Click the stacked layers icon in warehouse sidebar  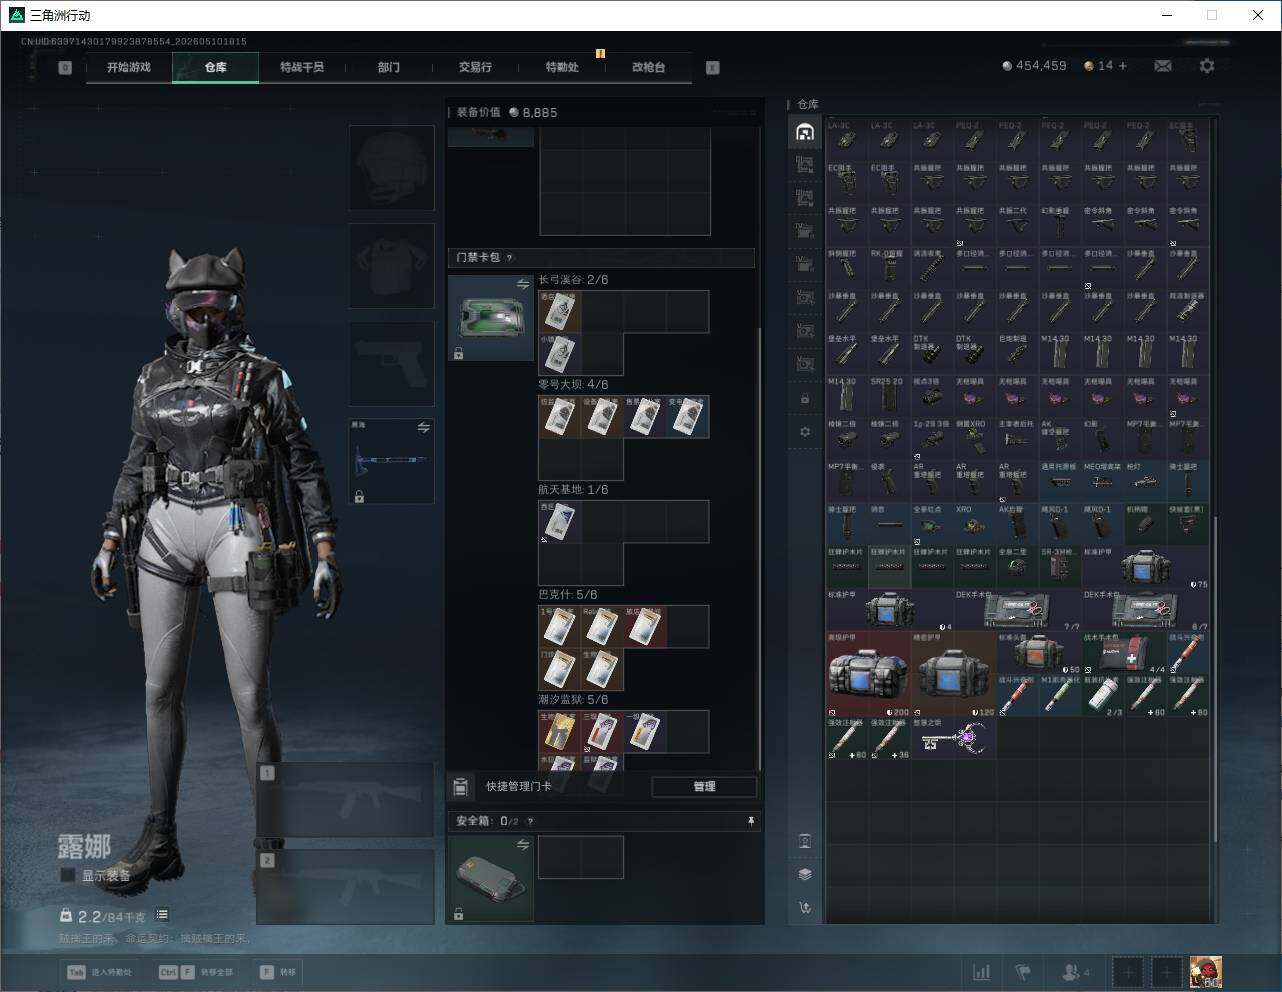[x=805, y=874]
